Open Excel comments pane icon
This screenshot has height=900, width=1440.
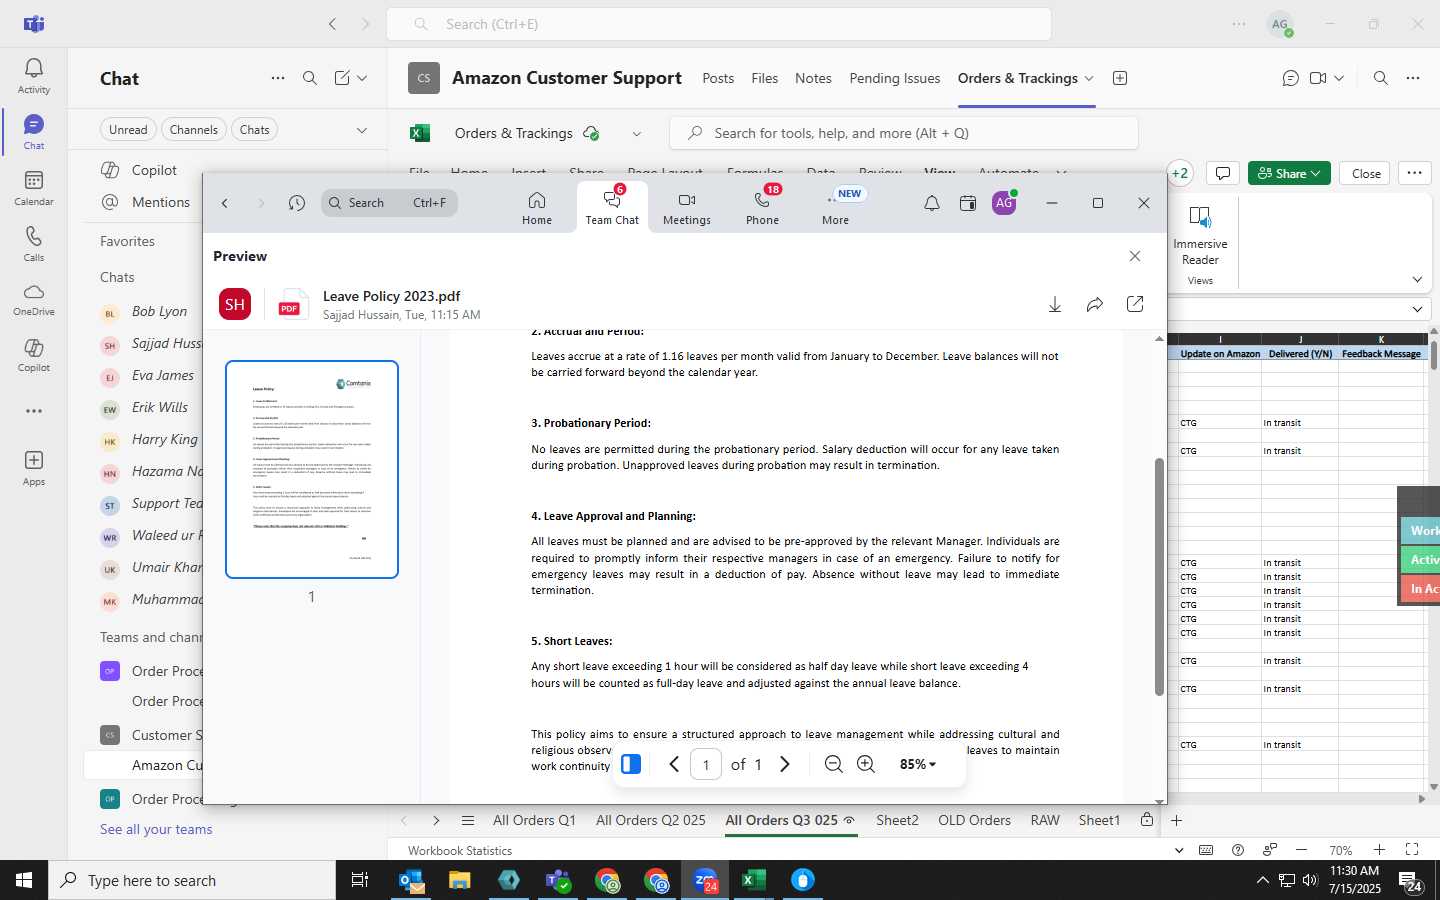[1222, 173]
